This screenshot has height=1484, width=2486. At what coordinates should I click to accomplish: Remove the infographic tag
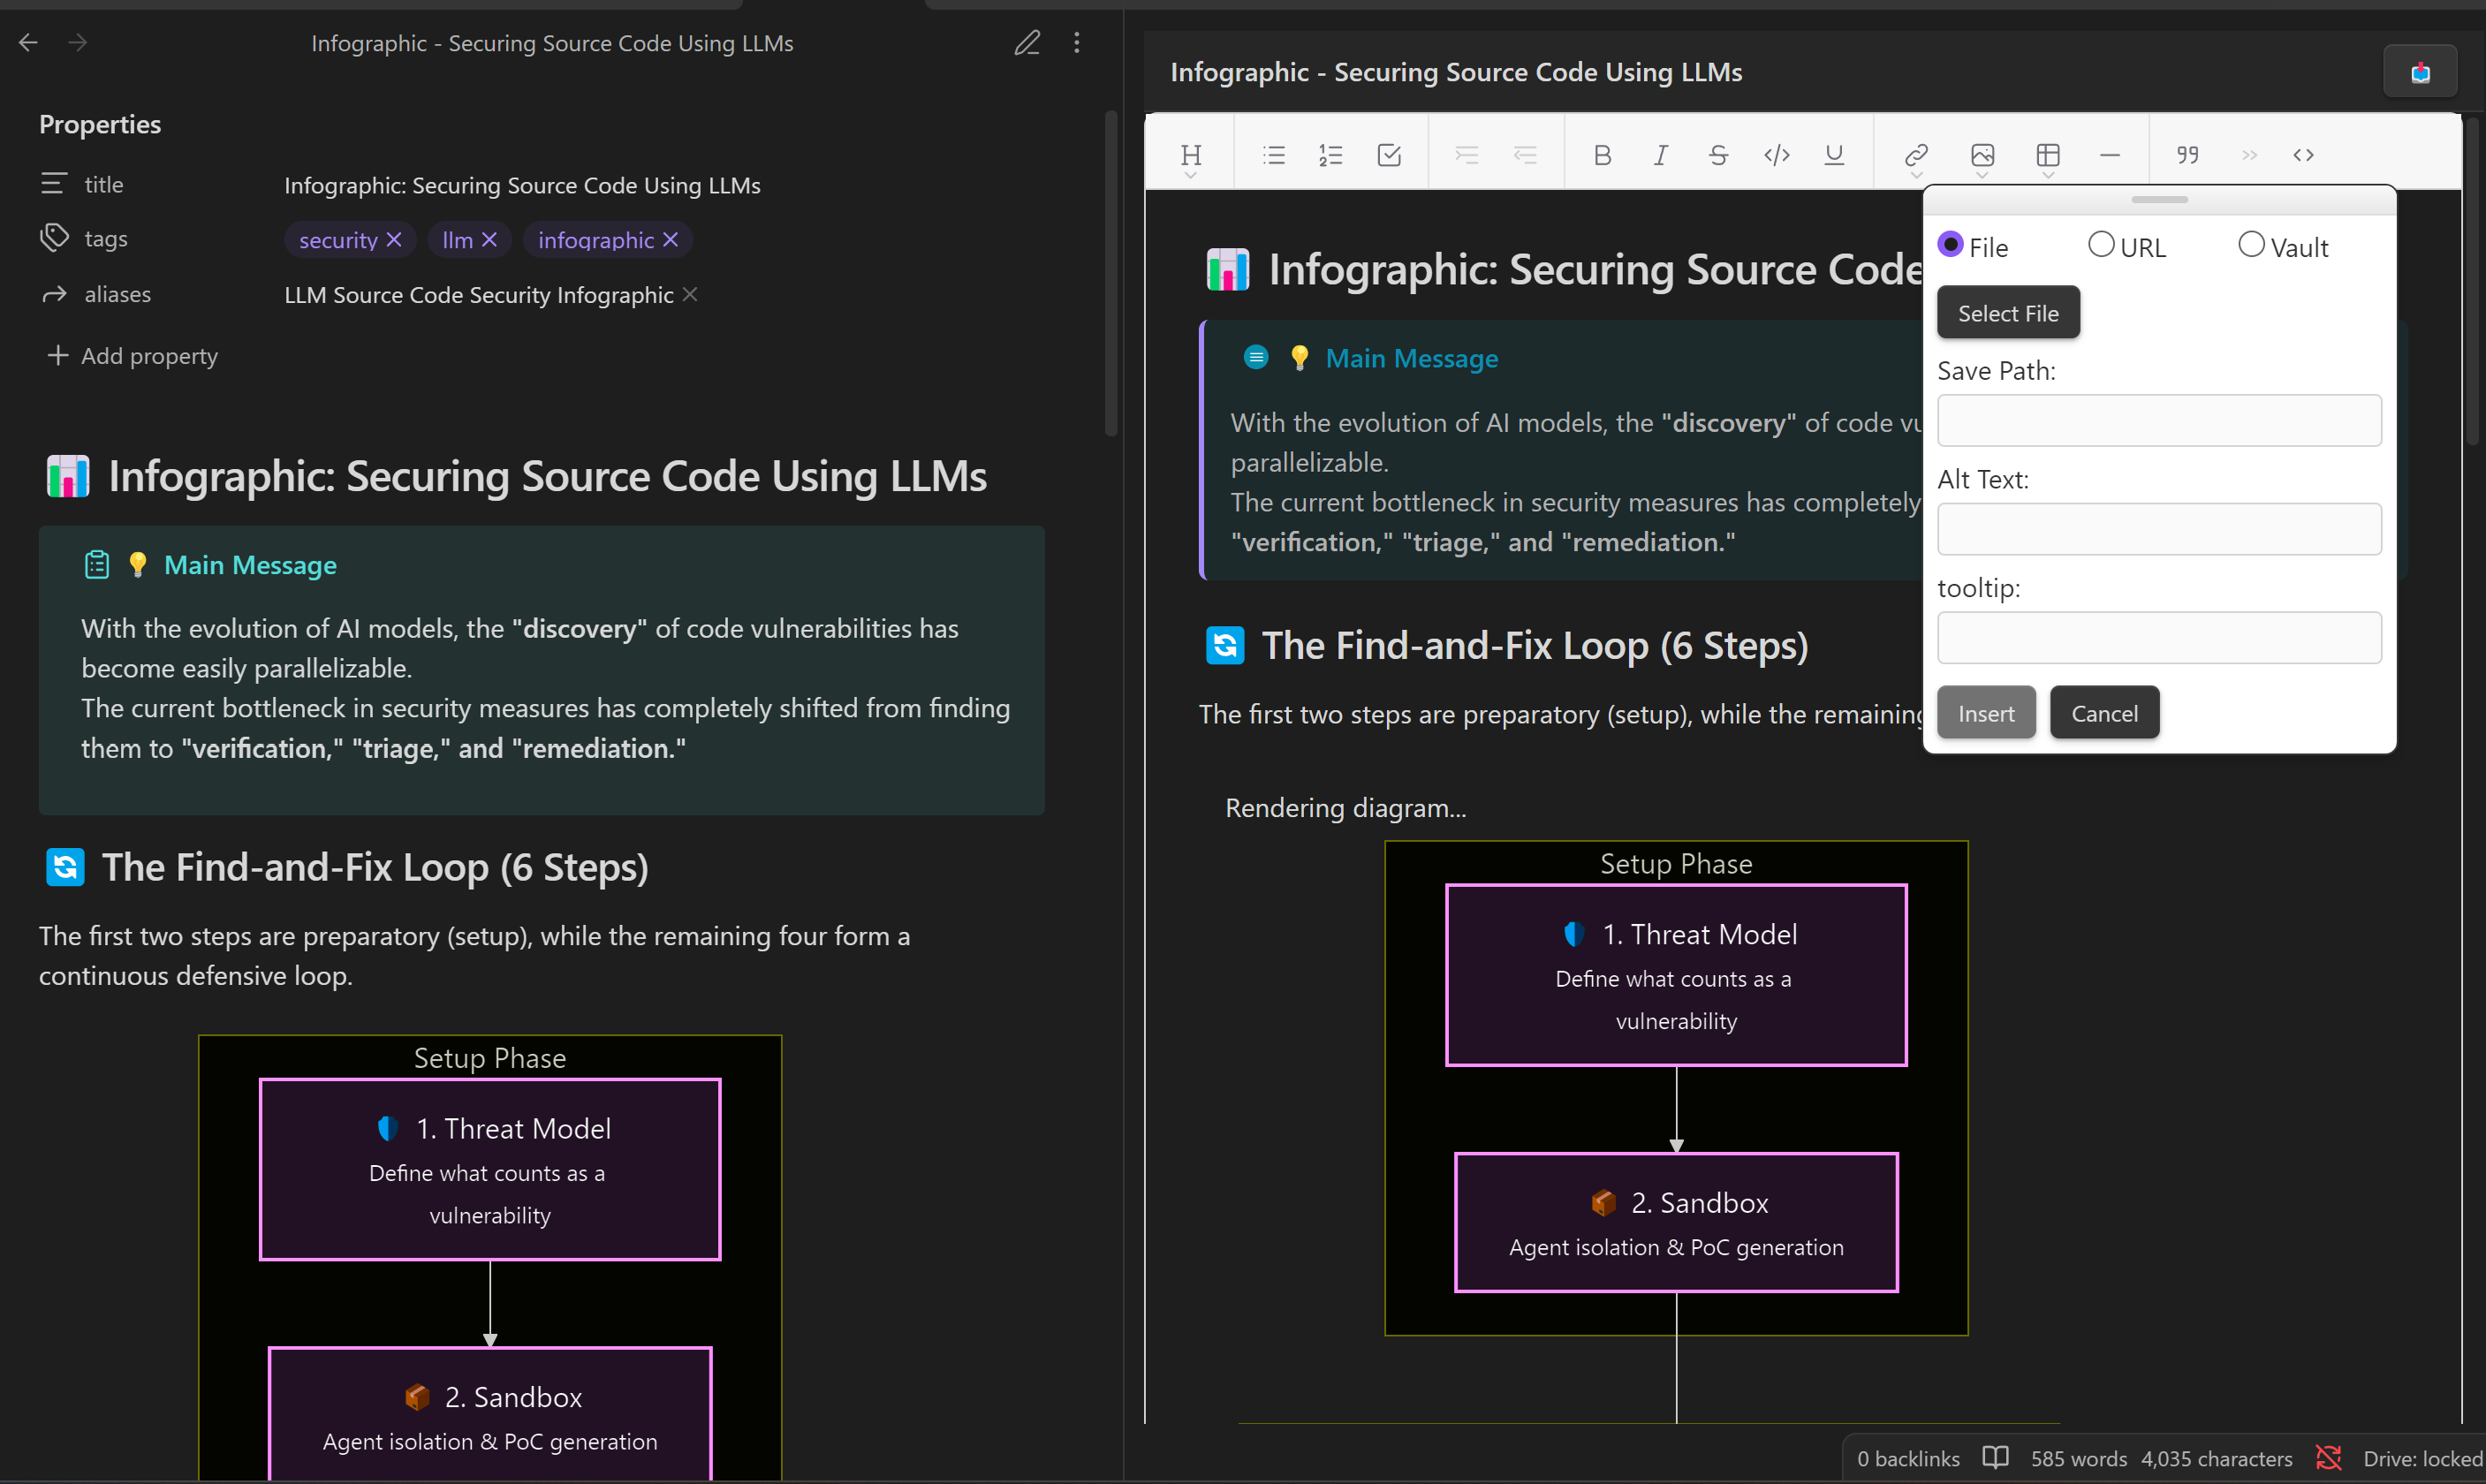pos(670,240)
